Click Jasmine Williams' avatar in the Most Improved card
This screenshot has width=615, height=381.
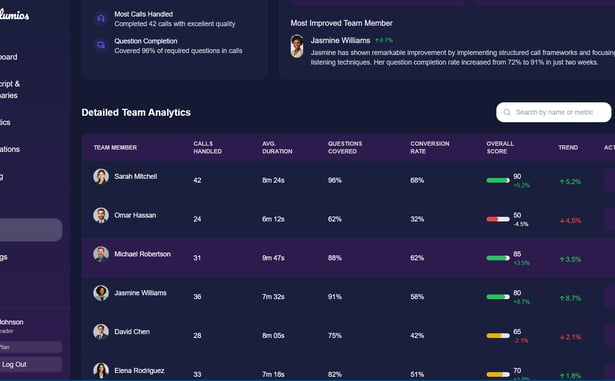tap(297, 46)
